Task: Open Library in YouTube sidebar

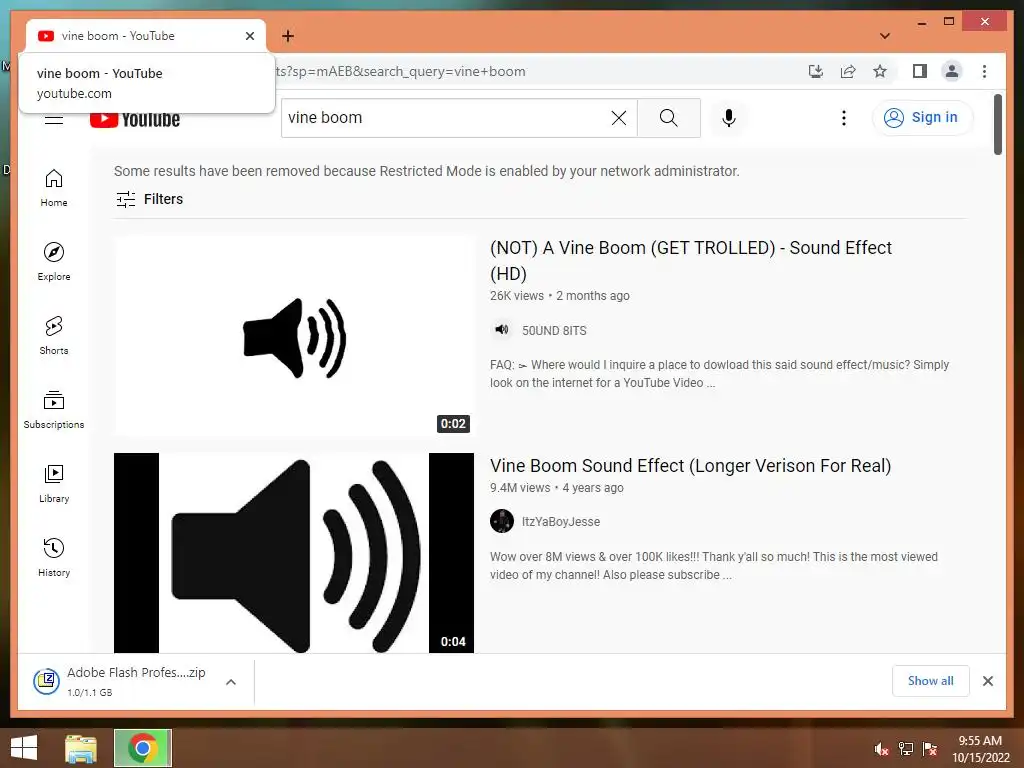Action: (x=54, y=483)
